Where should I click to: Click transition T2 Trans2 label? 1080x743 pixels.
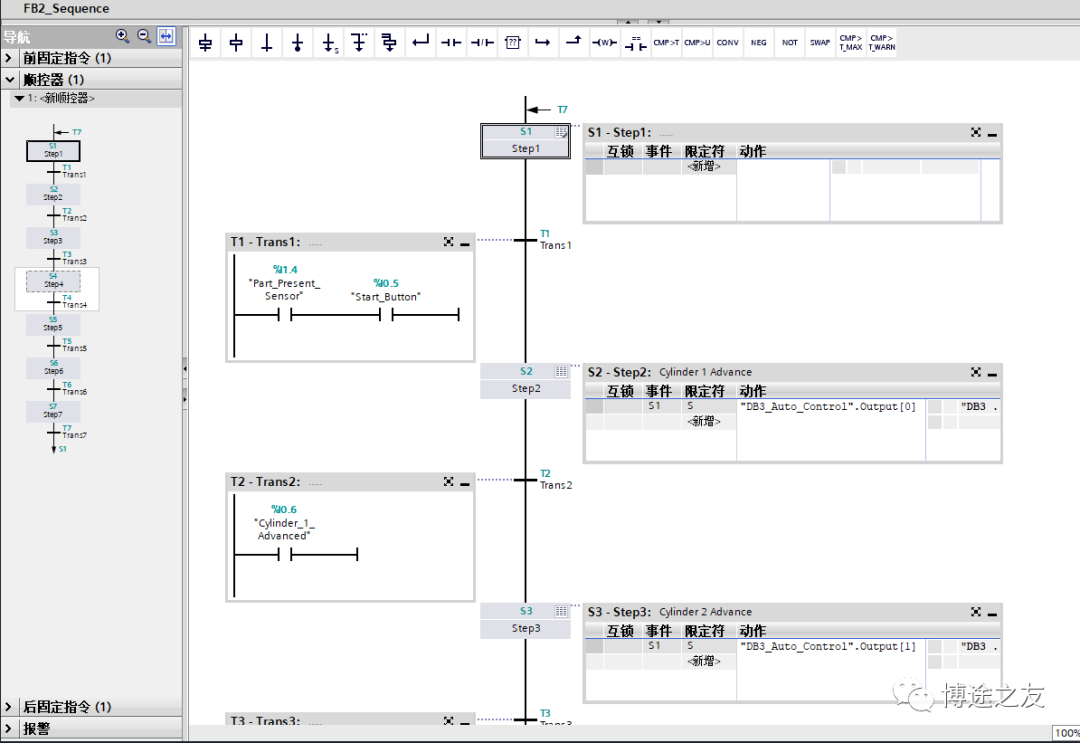pyautogui.click(x=555, y=479)
